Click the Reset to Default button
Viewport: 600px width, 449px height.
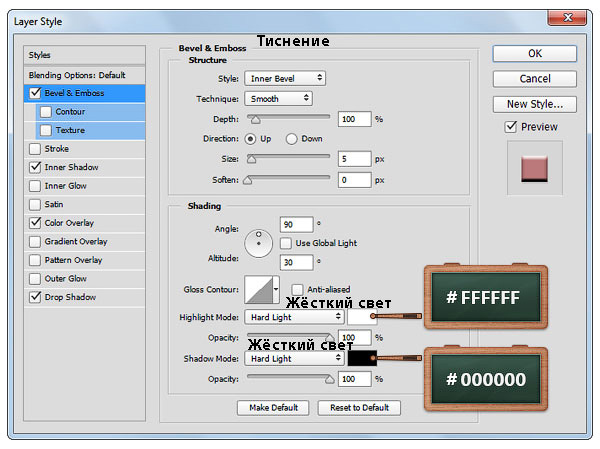[x=359, y=408]
